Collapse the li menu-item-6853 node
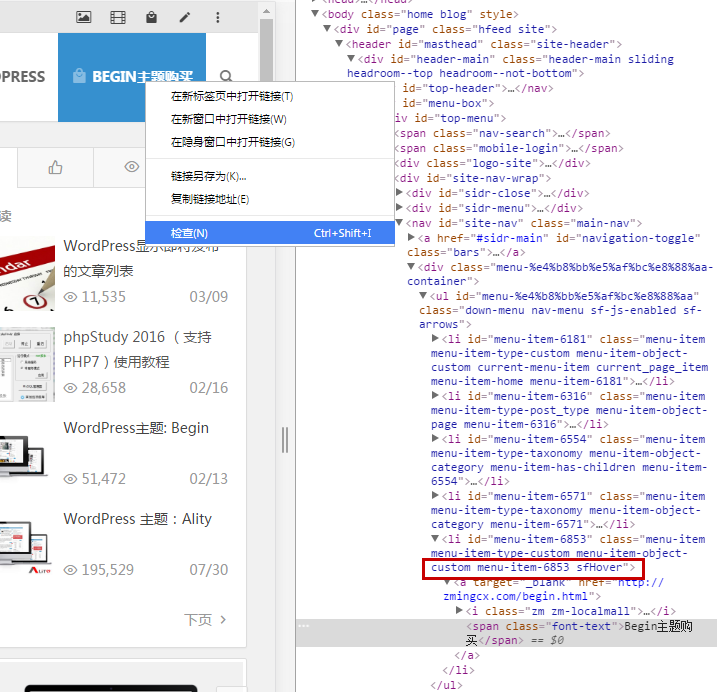This screenshot has width=717, height=692. point(435,538)
